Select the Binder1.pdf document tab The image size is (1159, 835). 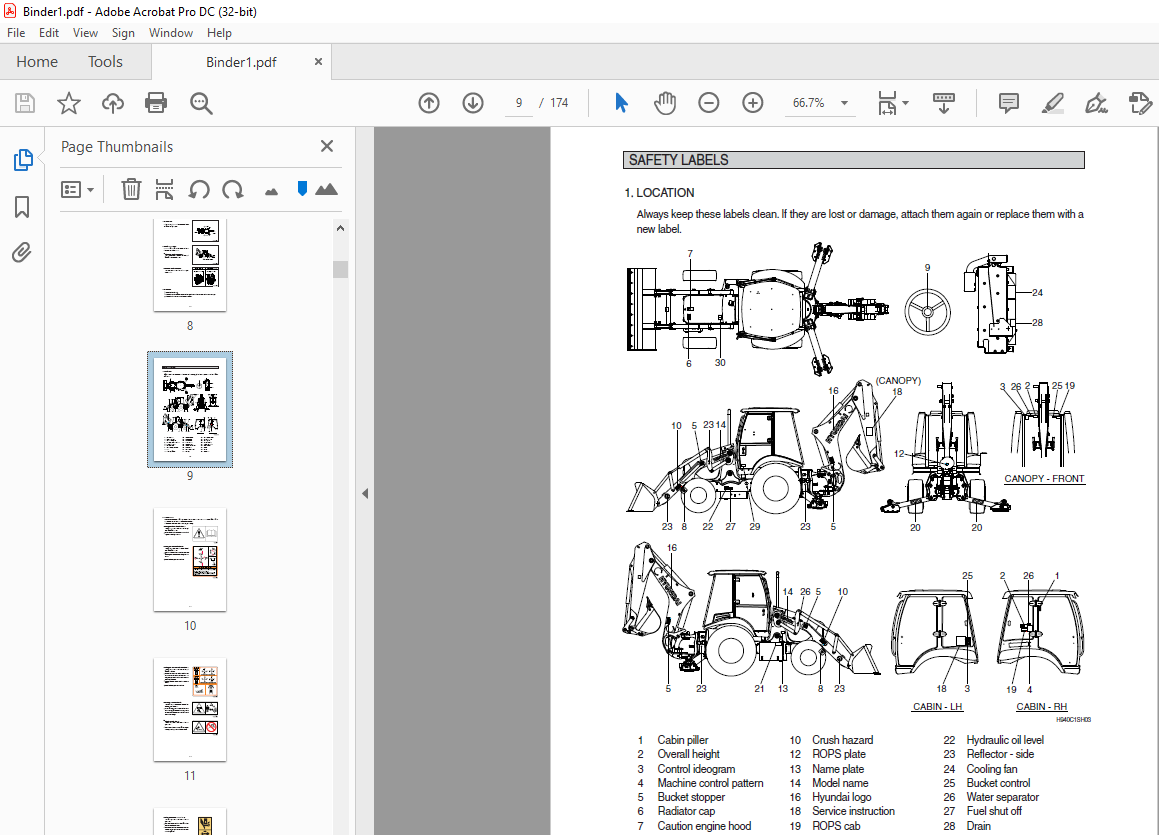[x=241, y=62]
